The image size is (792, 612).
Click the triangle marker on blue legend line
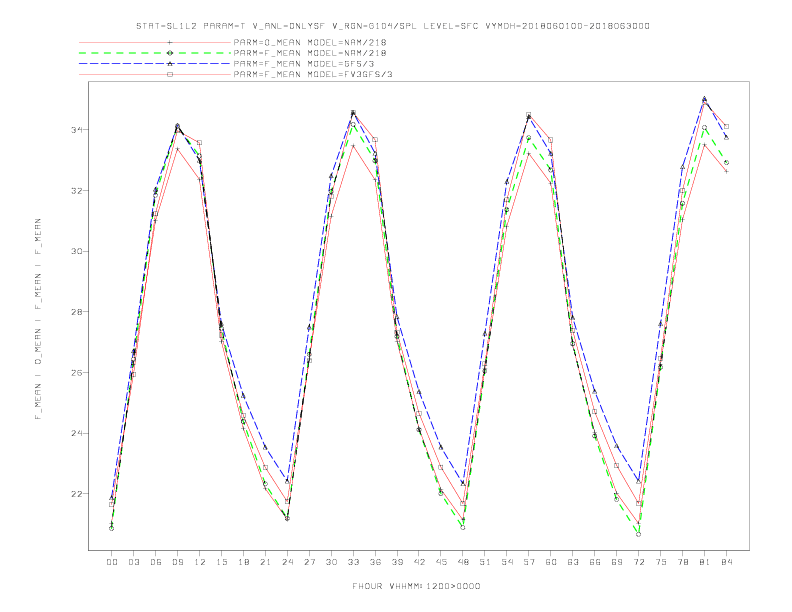[170, 64]
